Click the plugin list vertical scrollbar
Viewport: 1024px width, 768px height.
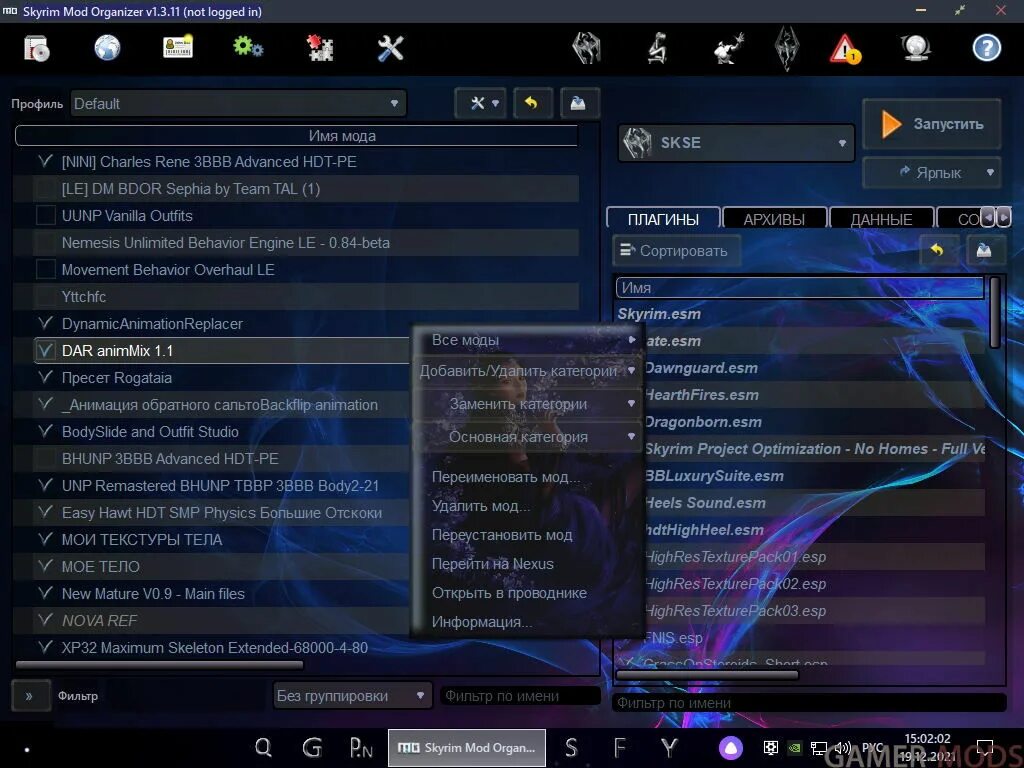click(995, 312)
